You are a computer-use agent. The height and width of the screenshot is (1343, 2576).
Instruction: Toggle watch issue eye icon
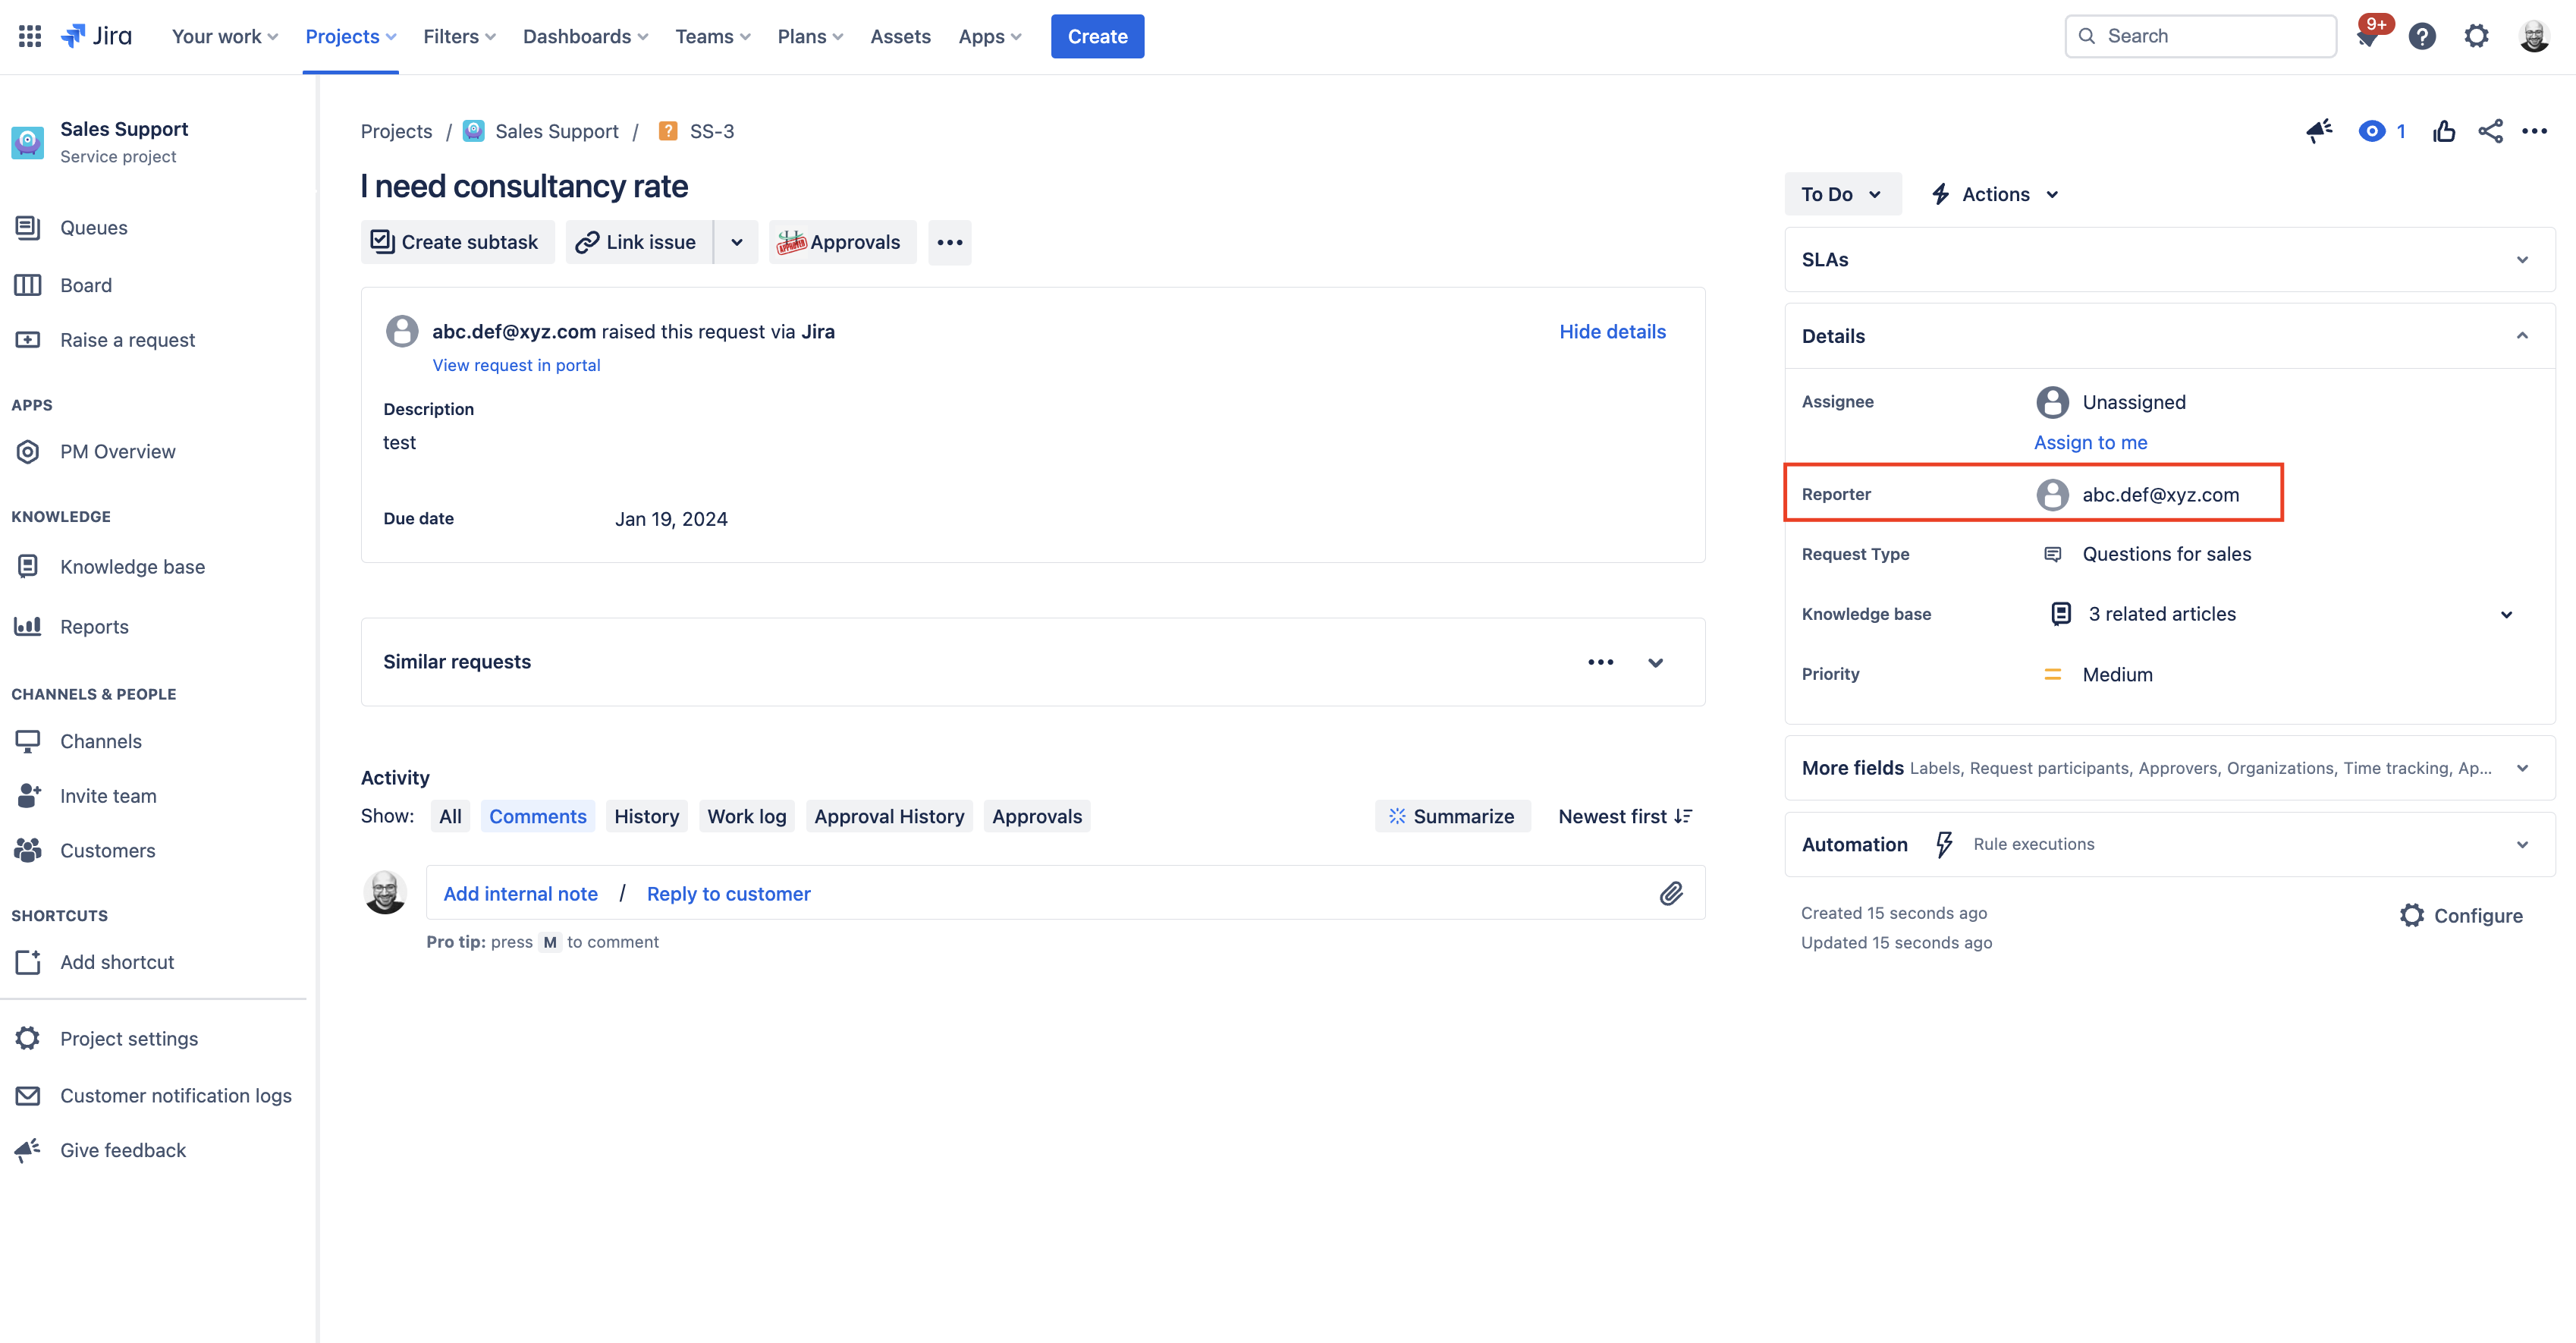(x=2371, y=131)
